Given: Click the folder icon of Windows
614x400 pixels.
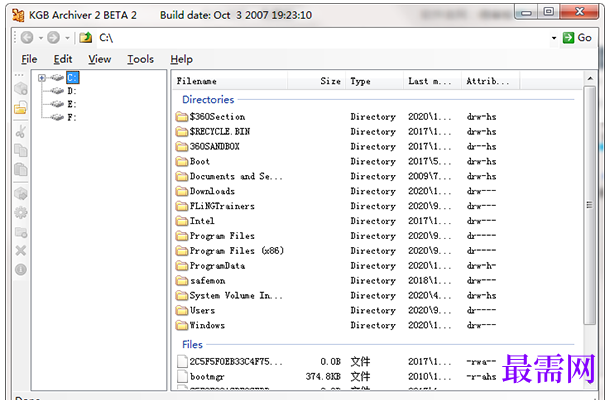Looking at the screenshot, I should (x=182, y=325).
